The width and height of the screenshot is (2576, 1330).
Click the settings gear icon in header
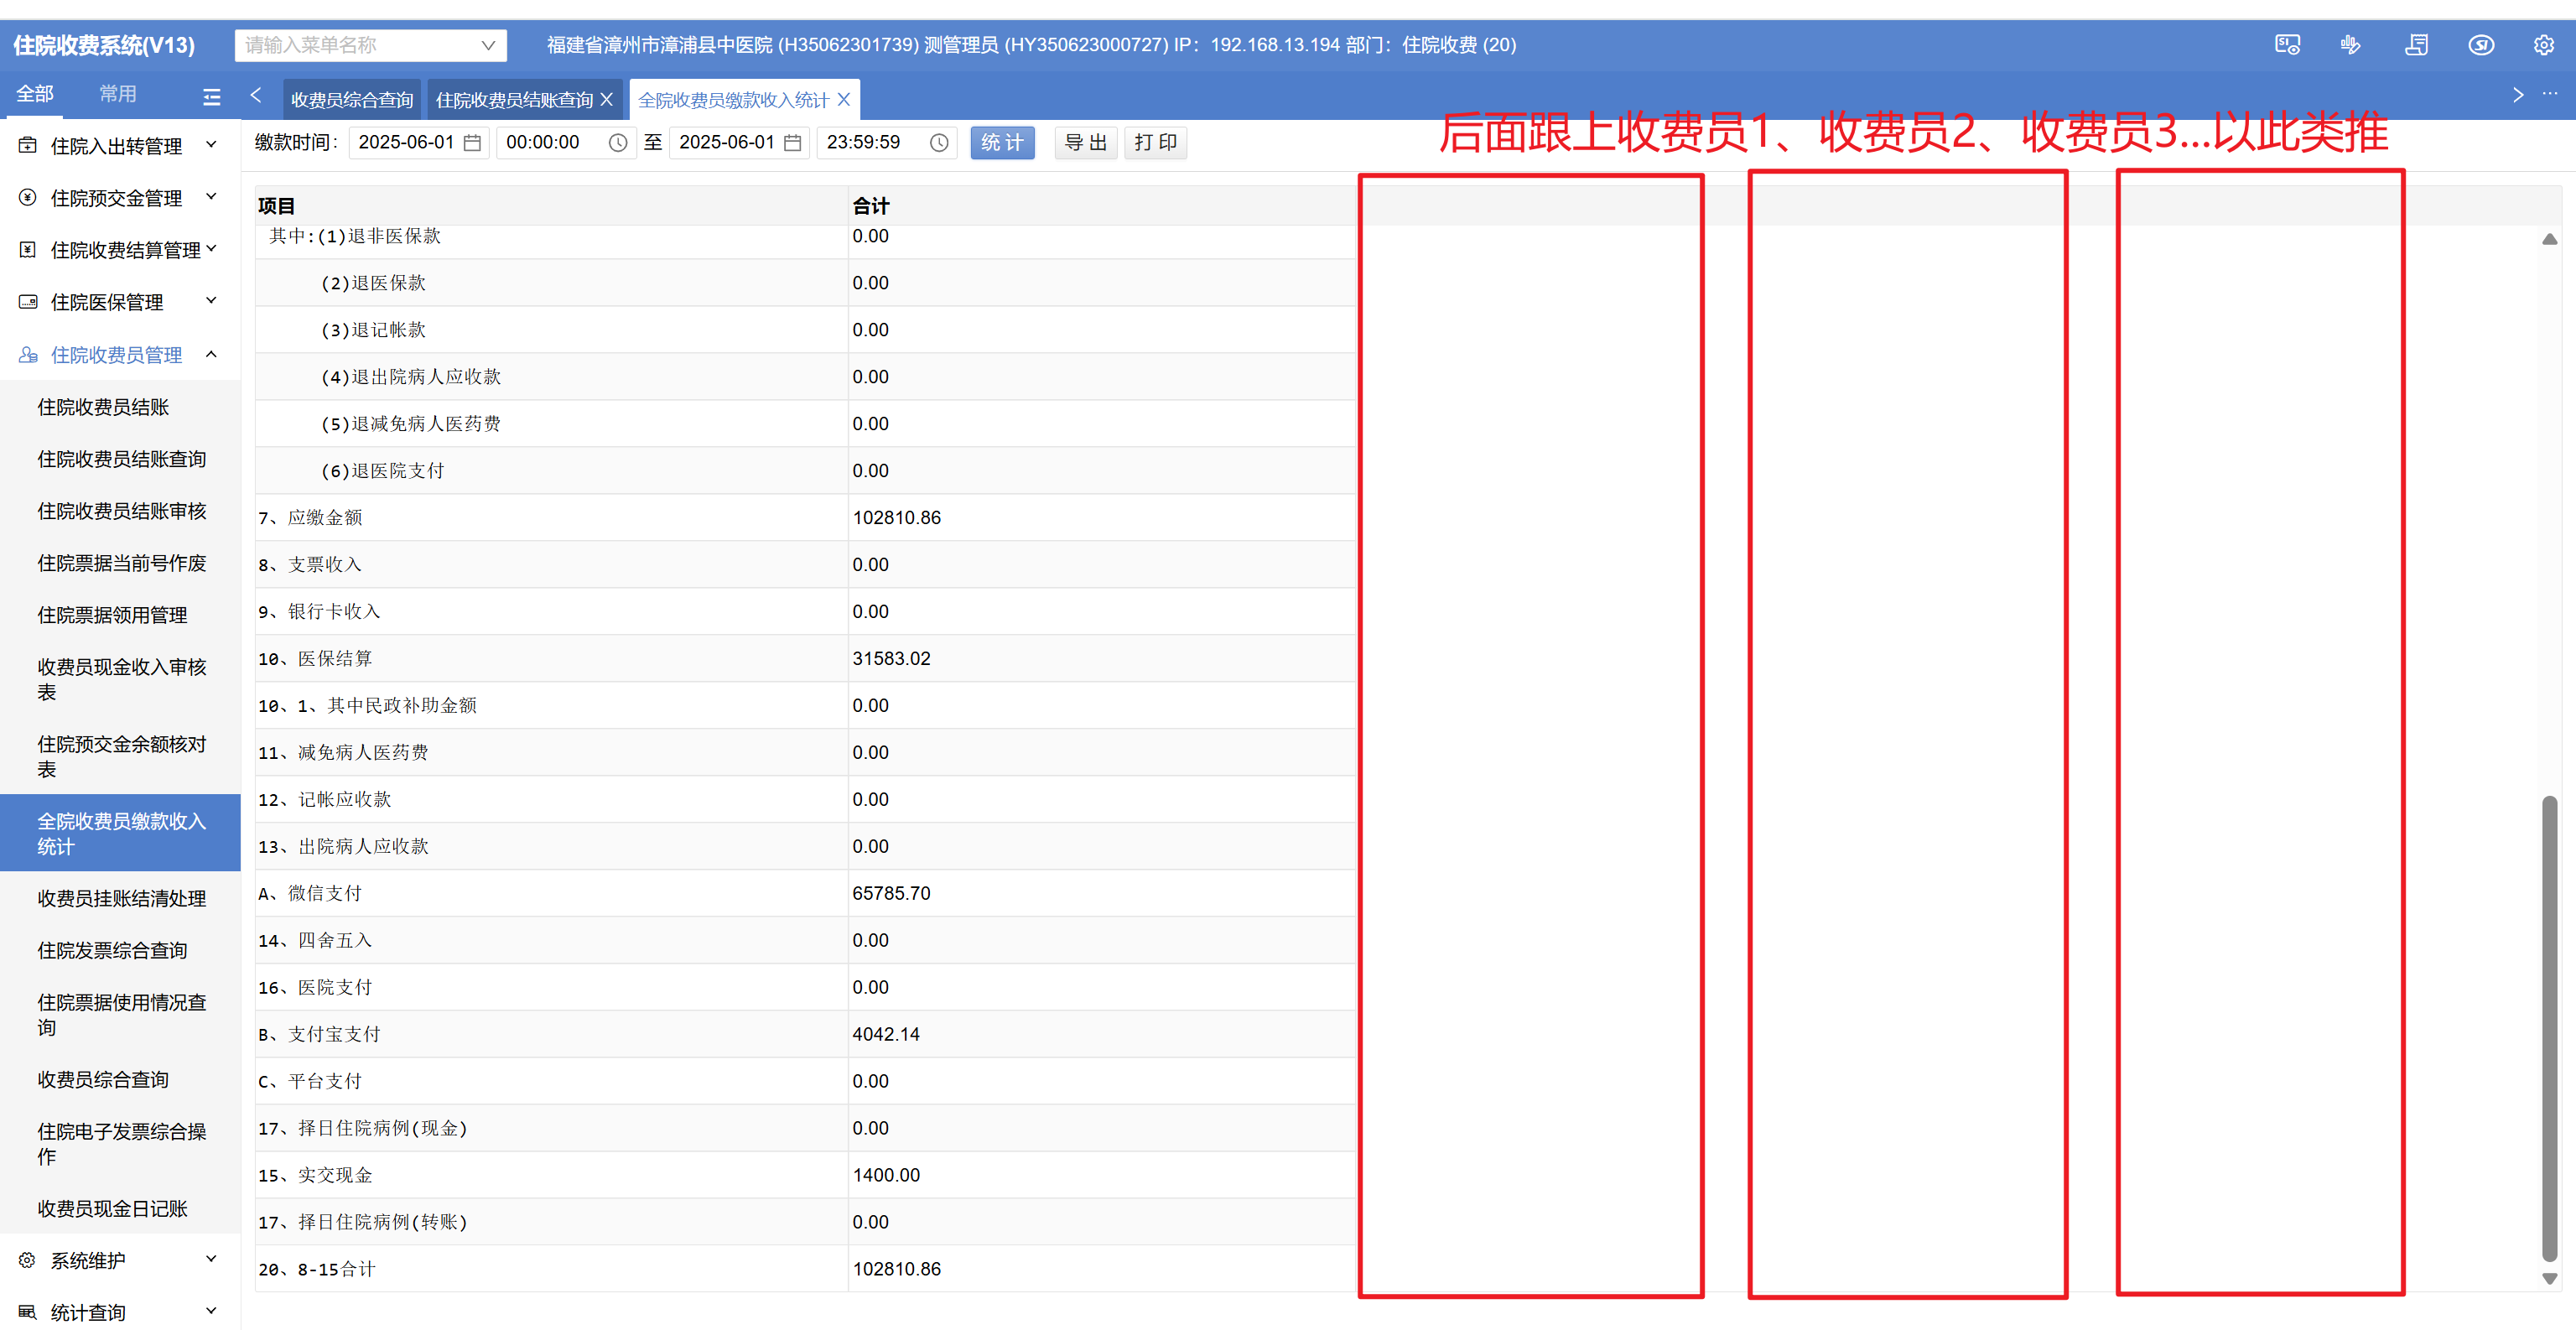tap(2543, 45)
